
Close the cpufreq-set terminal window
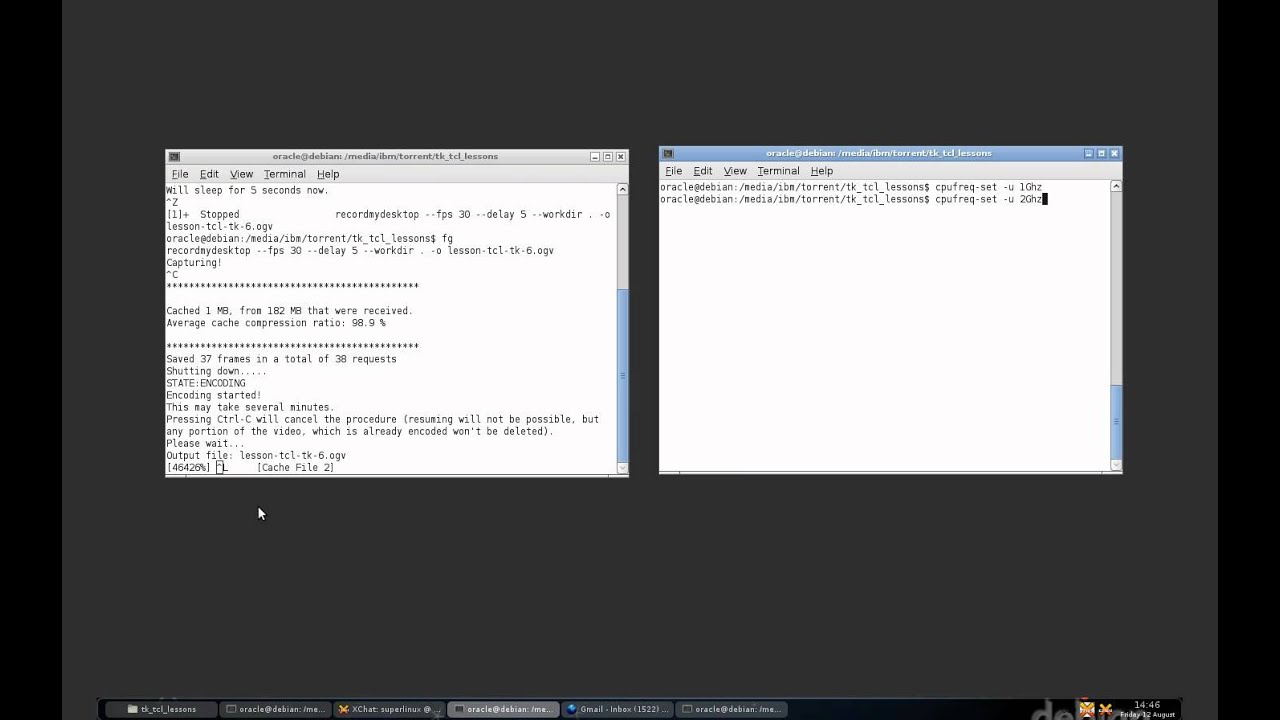point(1114,154)
